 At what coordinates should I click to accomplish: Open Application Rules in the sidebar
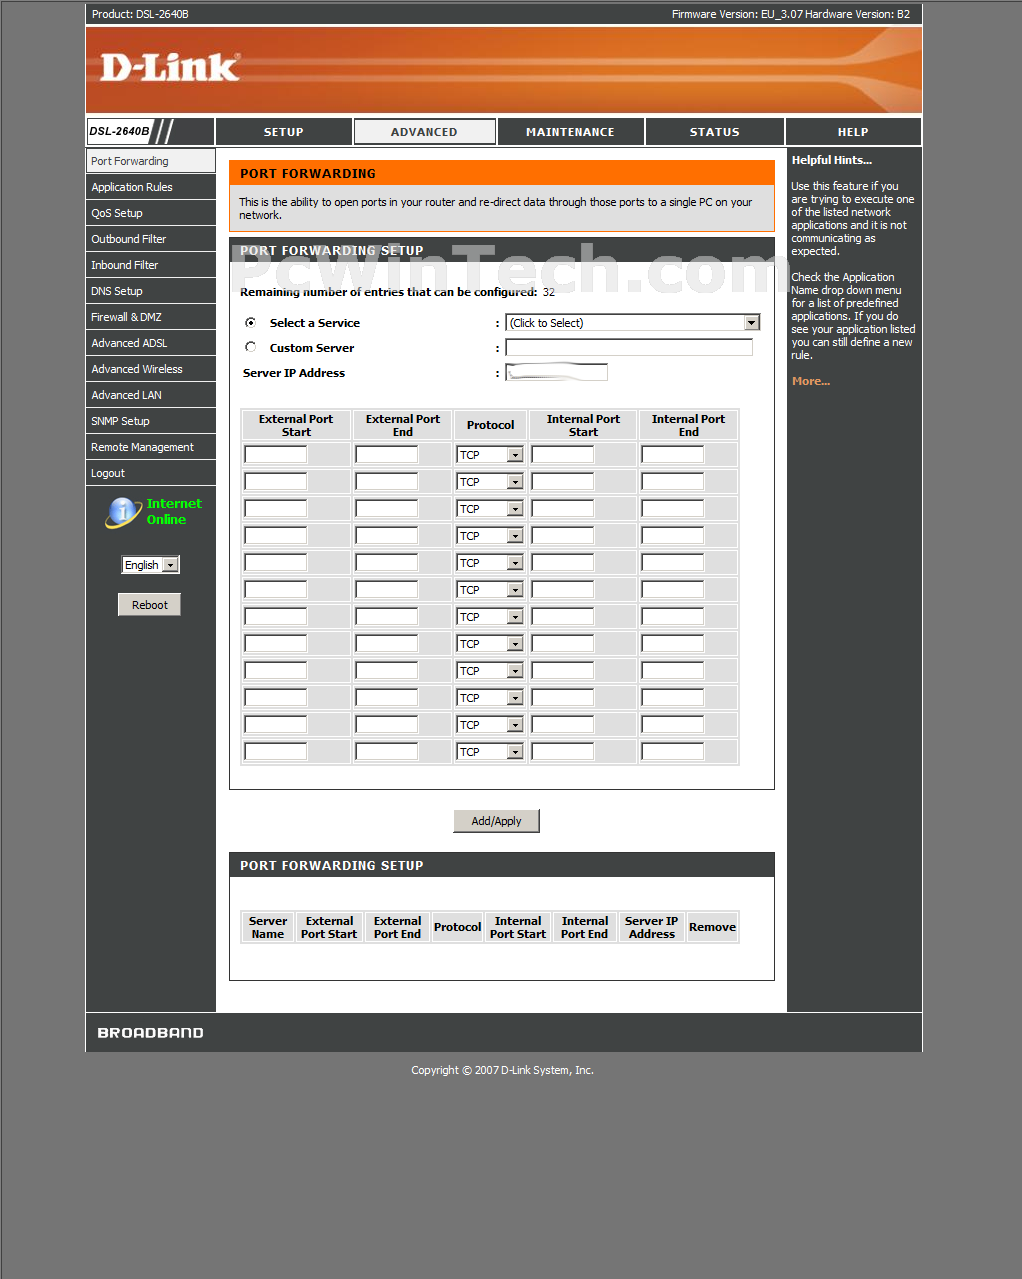[151, 187]
